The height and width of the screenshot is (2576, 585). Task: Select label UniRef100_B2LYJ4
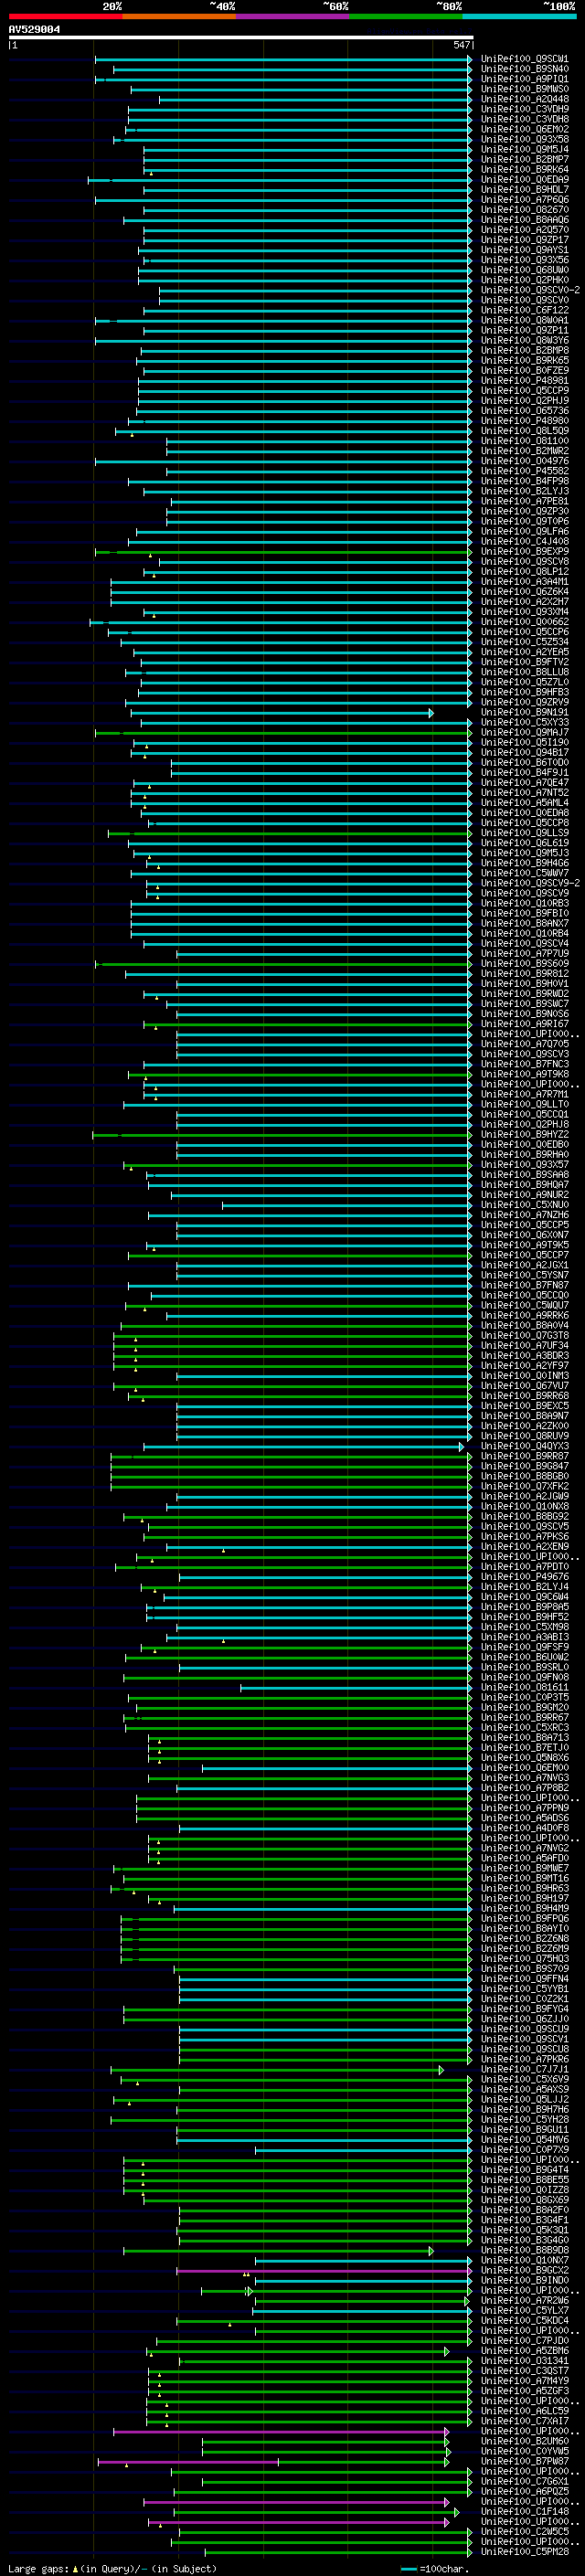(524, 1587)
